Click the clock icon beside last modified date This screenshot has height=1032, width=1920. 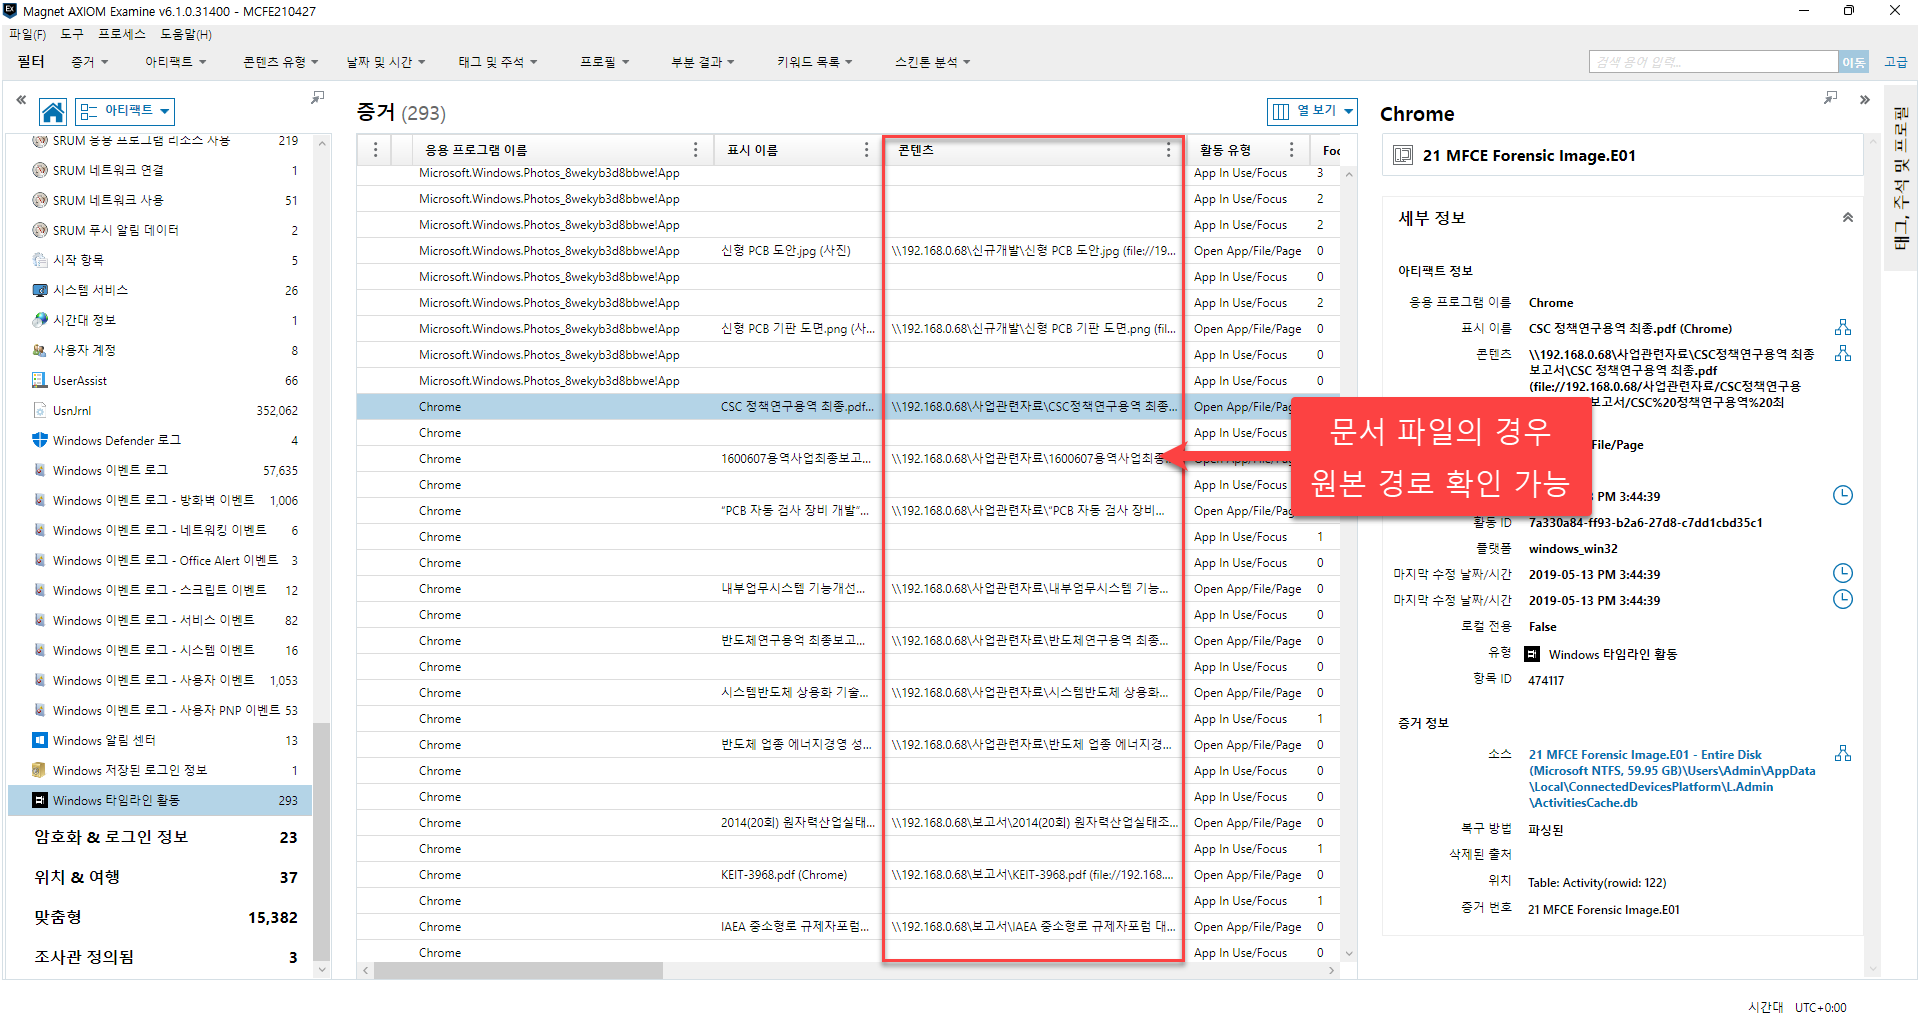(1842, 573)
